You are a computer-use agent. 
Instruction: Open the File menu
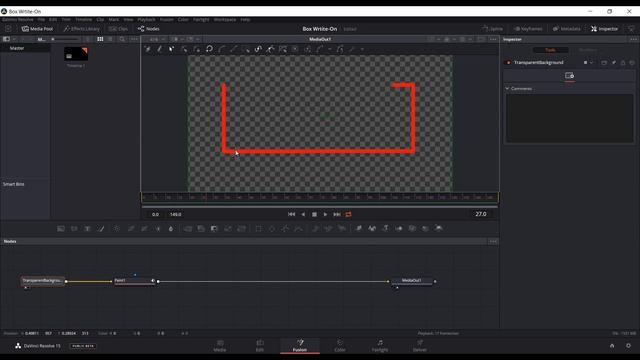[41, 20]
